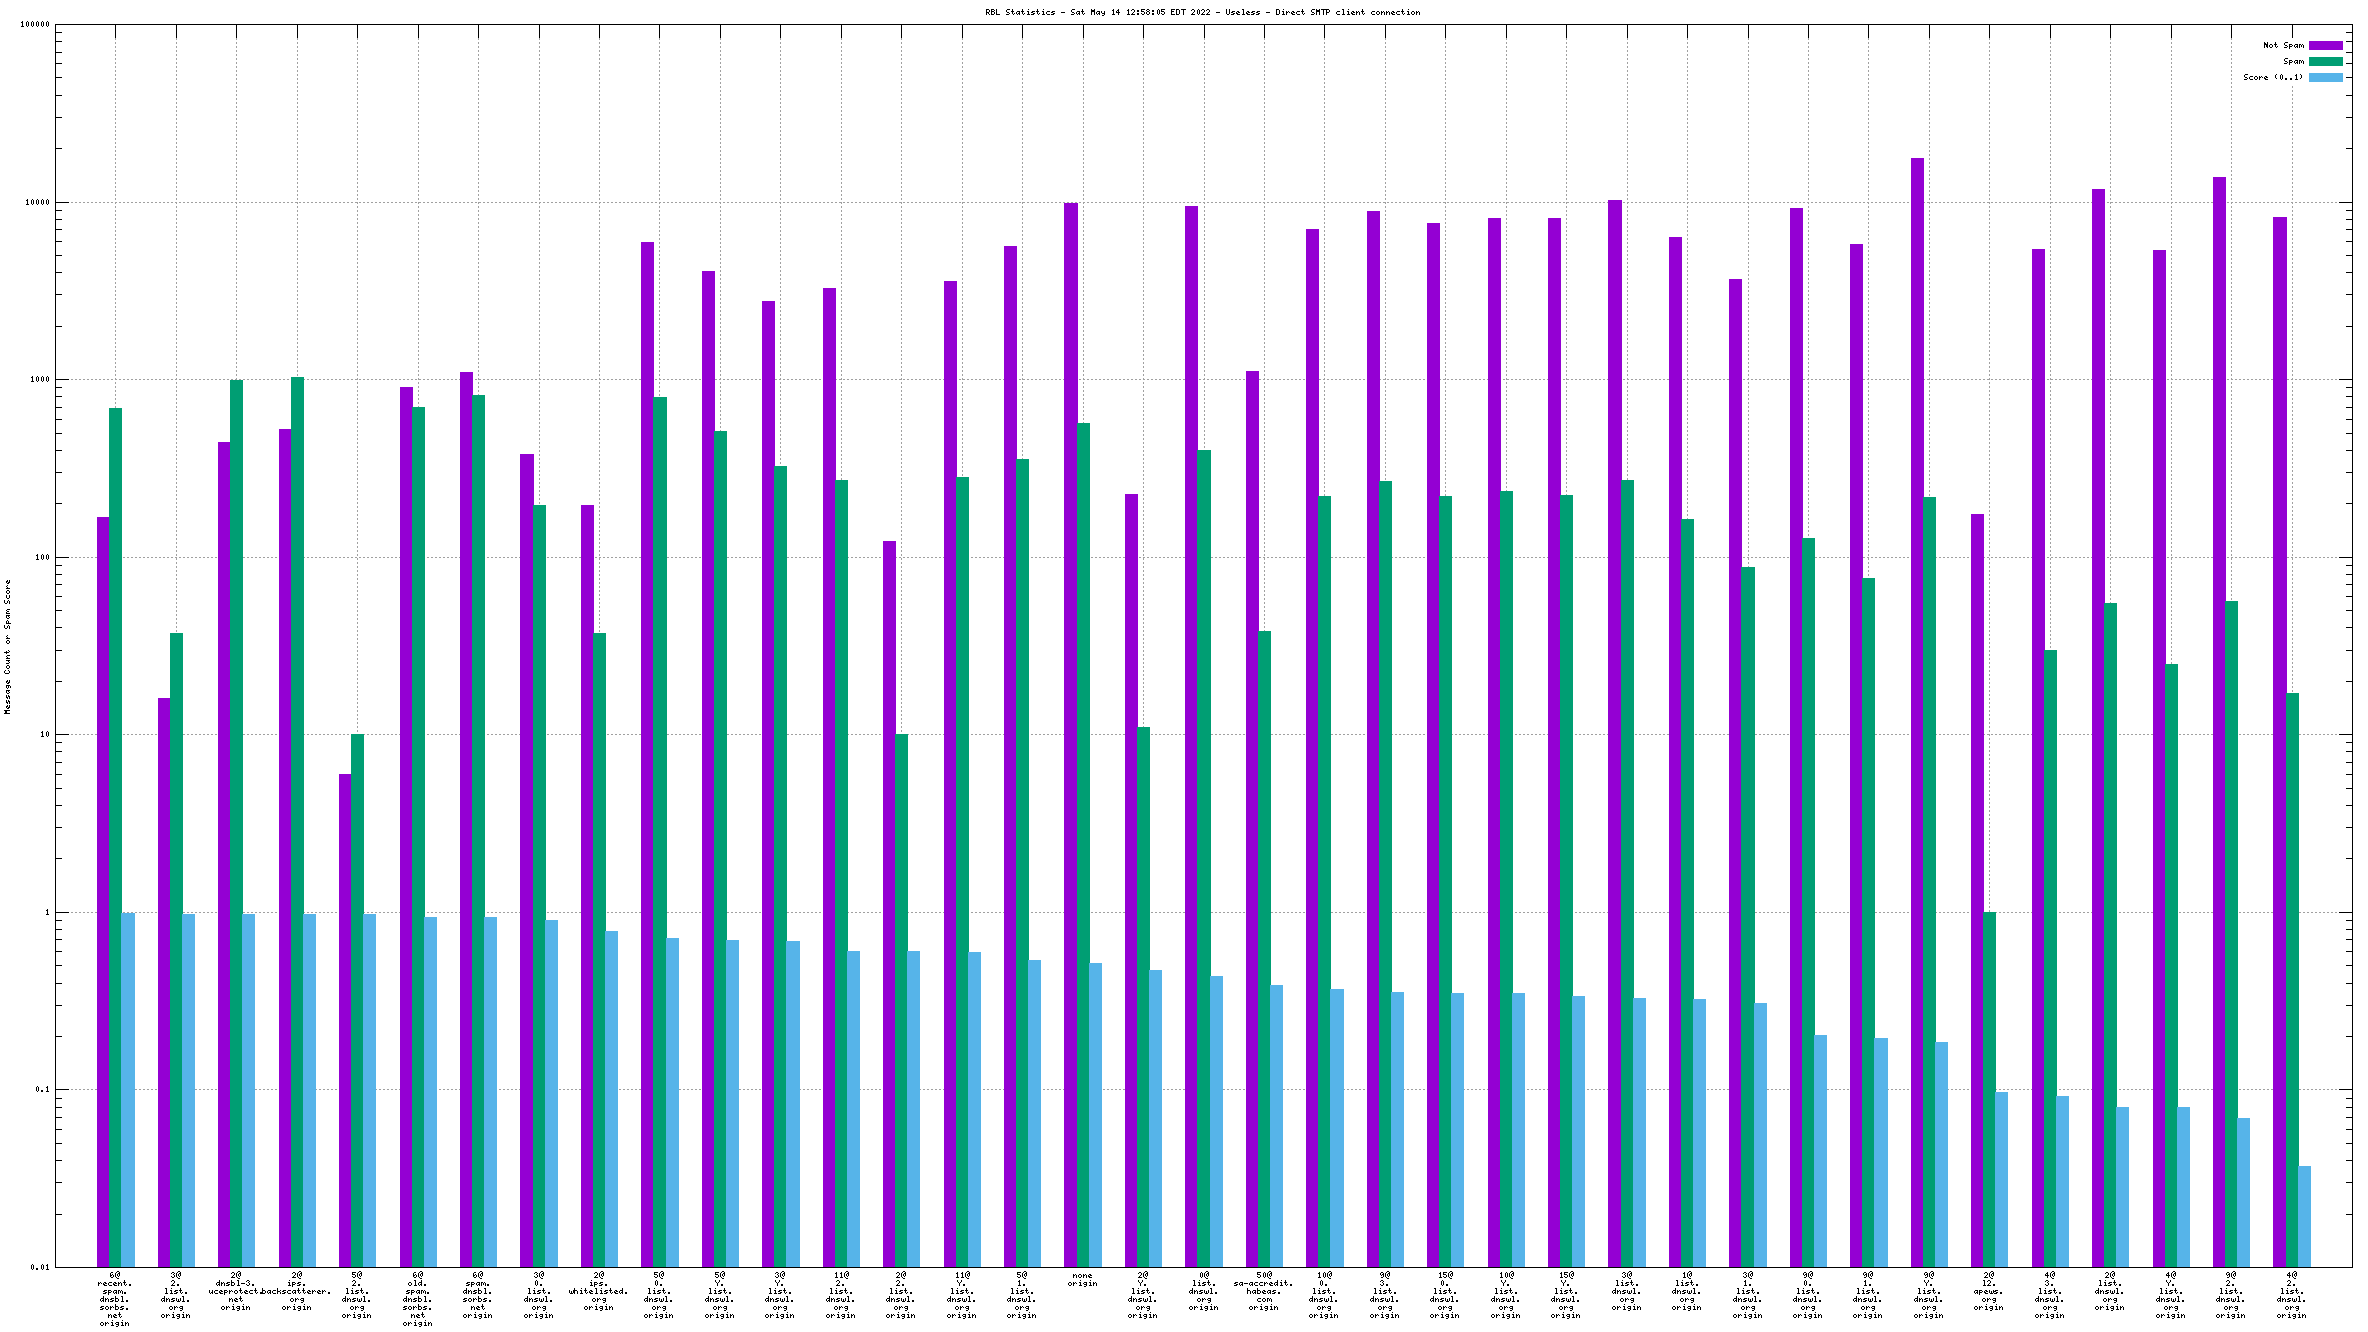Click the purple Not Spam legend swatch
2368x1332 pixels.
(2325, 45)
